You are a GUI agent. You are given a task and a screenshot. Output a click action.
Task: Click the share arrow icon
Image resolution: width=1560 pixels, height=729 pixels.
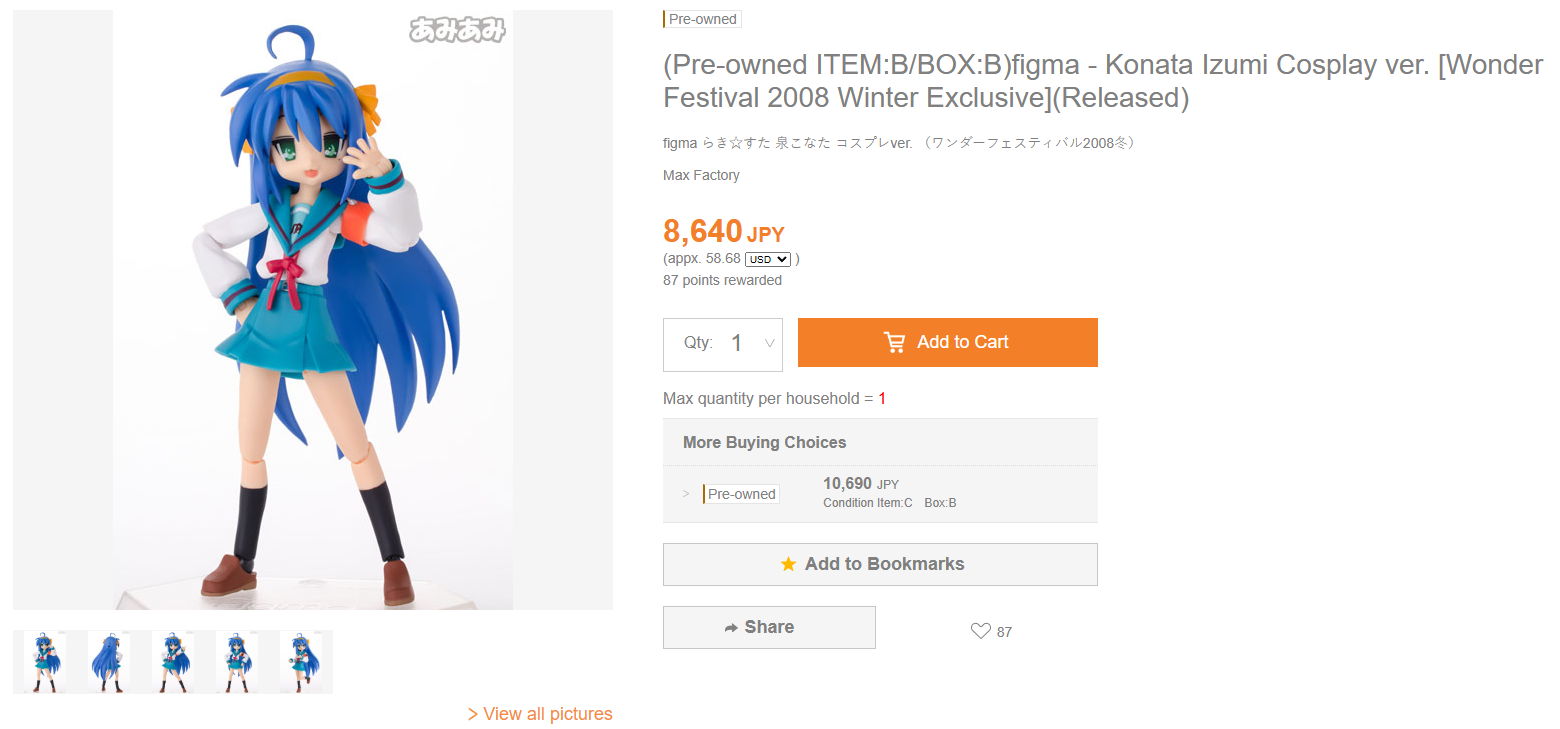(731, 628)
